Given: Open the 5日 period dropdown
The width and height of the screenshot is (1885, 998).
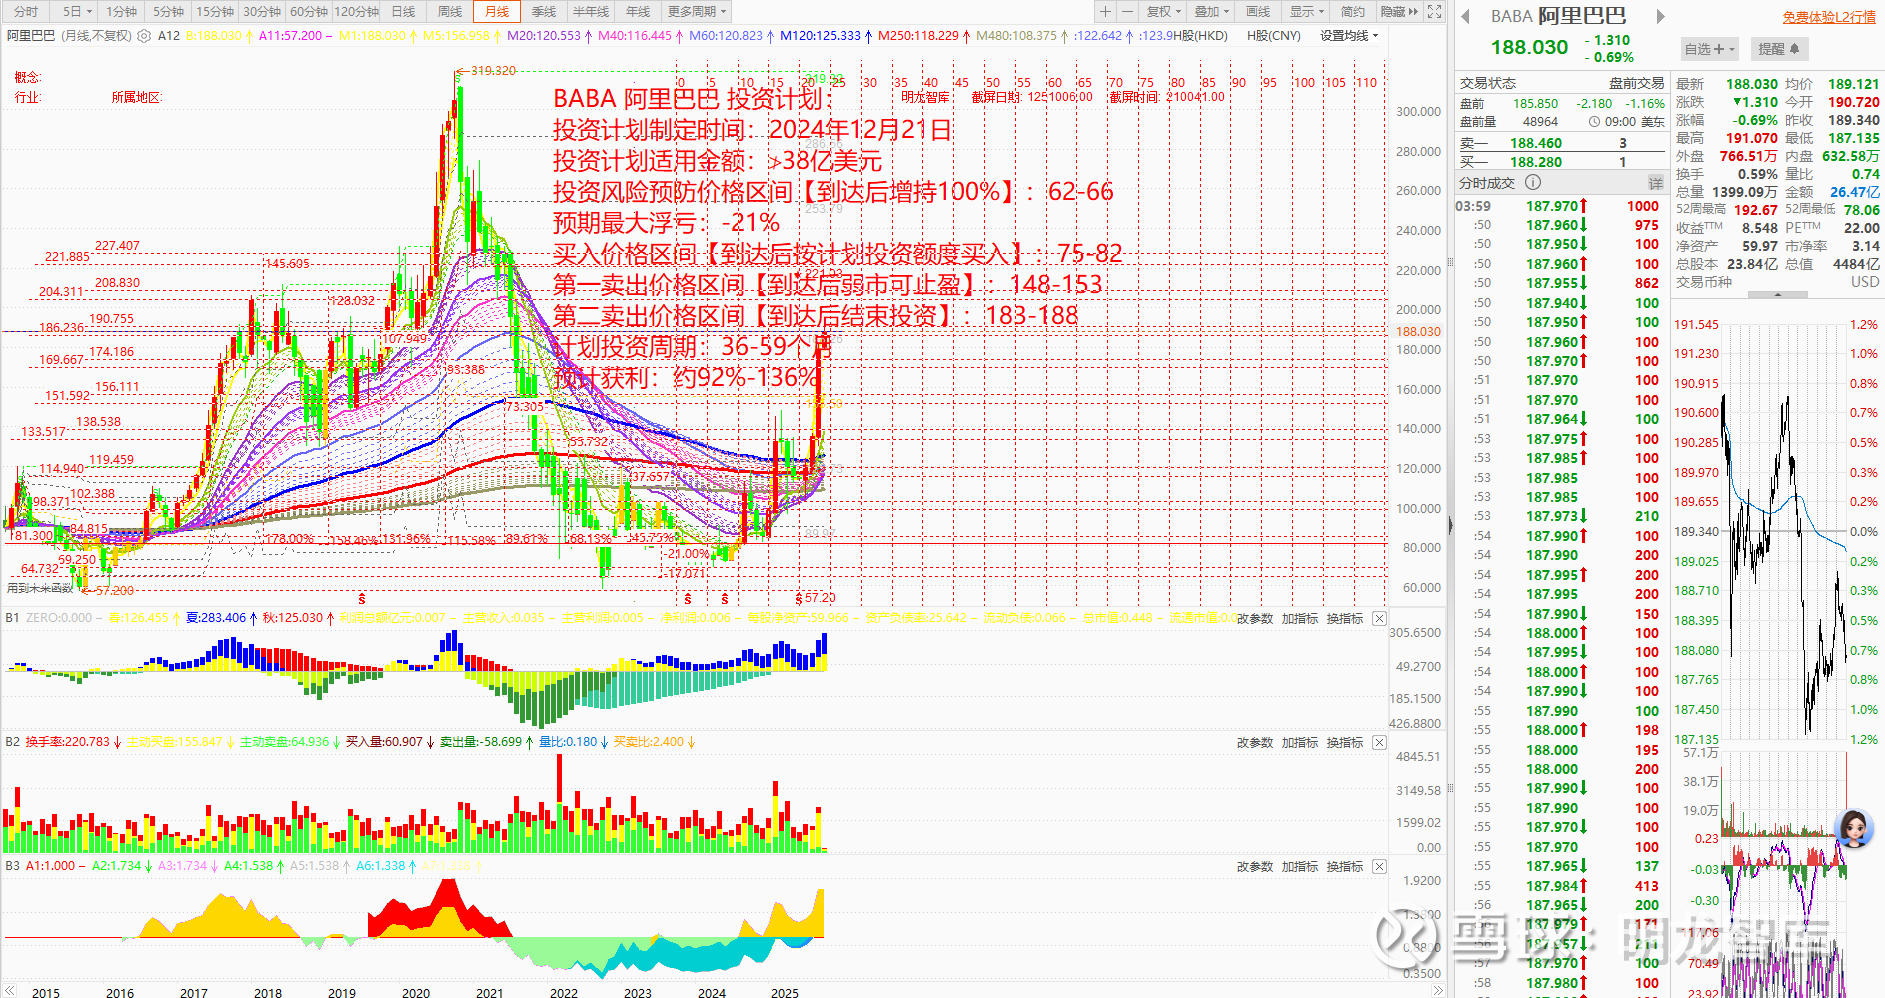Looking at the screenshot, I should click(77, 12).
